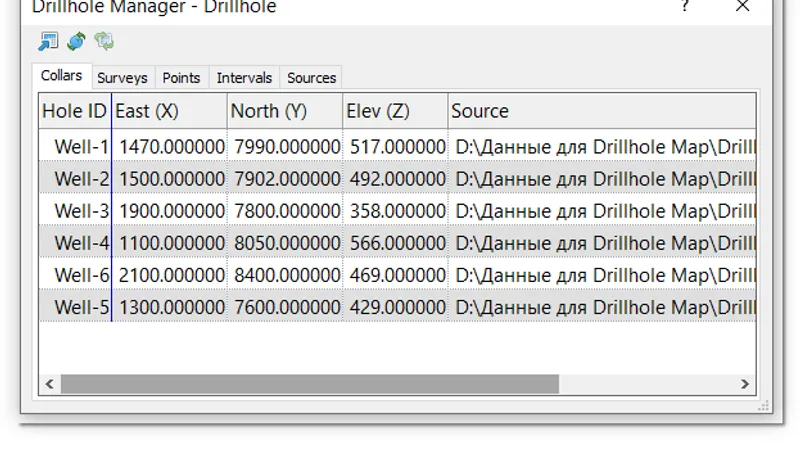Click Well-6 elevation cell 469.000000

pyautogui.click(x=395, y=275)
